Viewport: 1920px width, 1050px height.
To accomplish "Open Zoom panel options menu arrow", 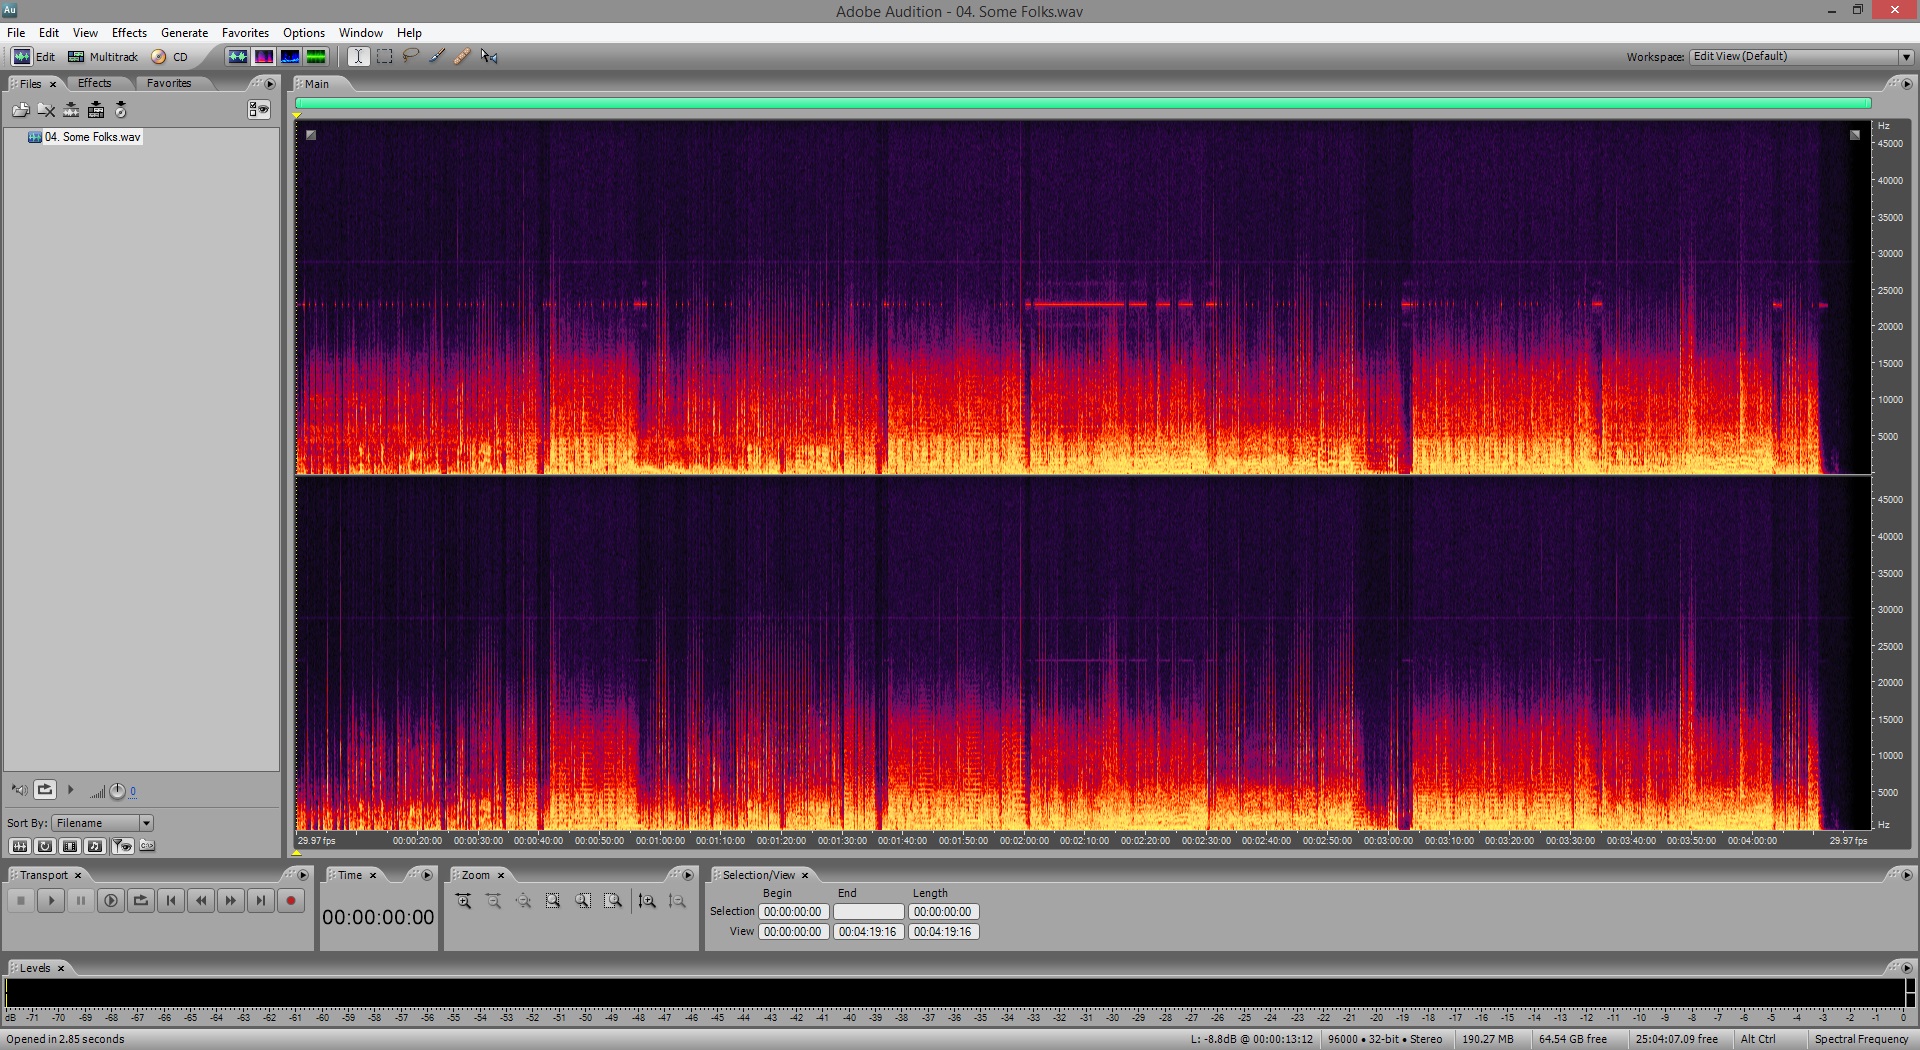I will (688, 875).
